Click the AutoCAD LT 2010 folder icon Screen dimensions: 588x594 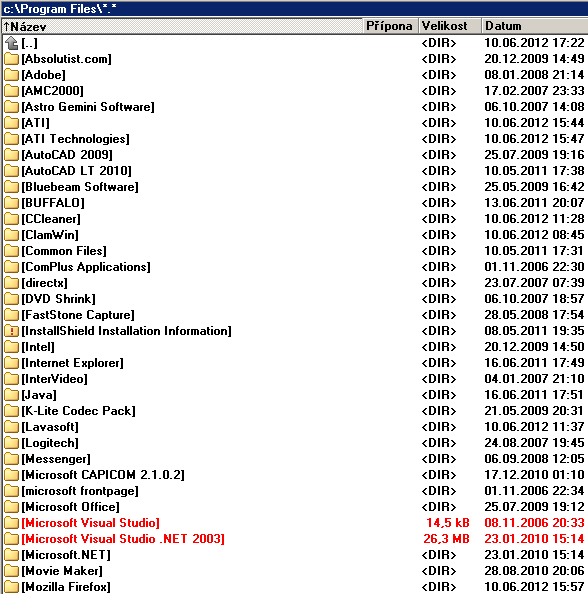(12, 171)
